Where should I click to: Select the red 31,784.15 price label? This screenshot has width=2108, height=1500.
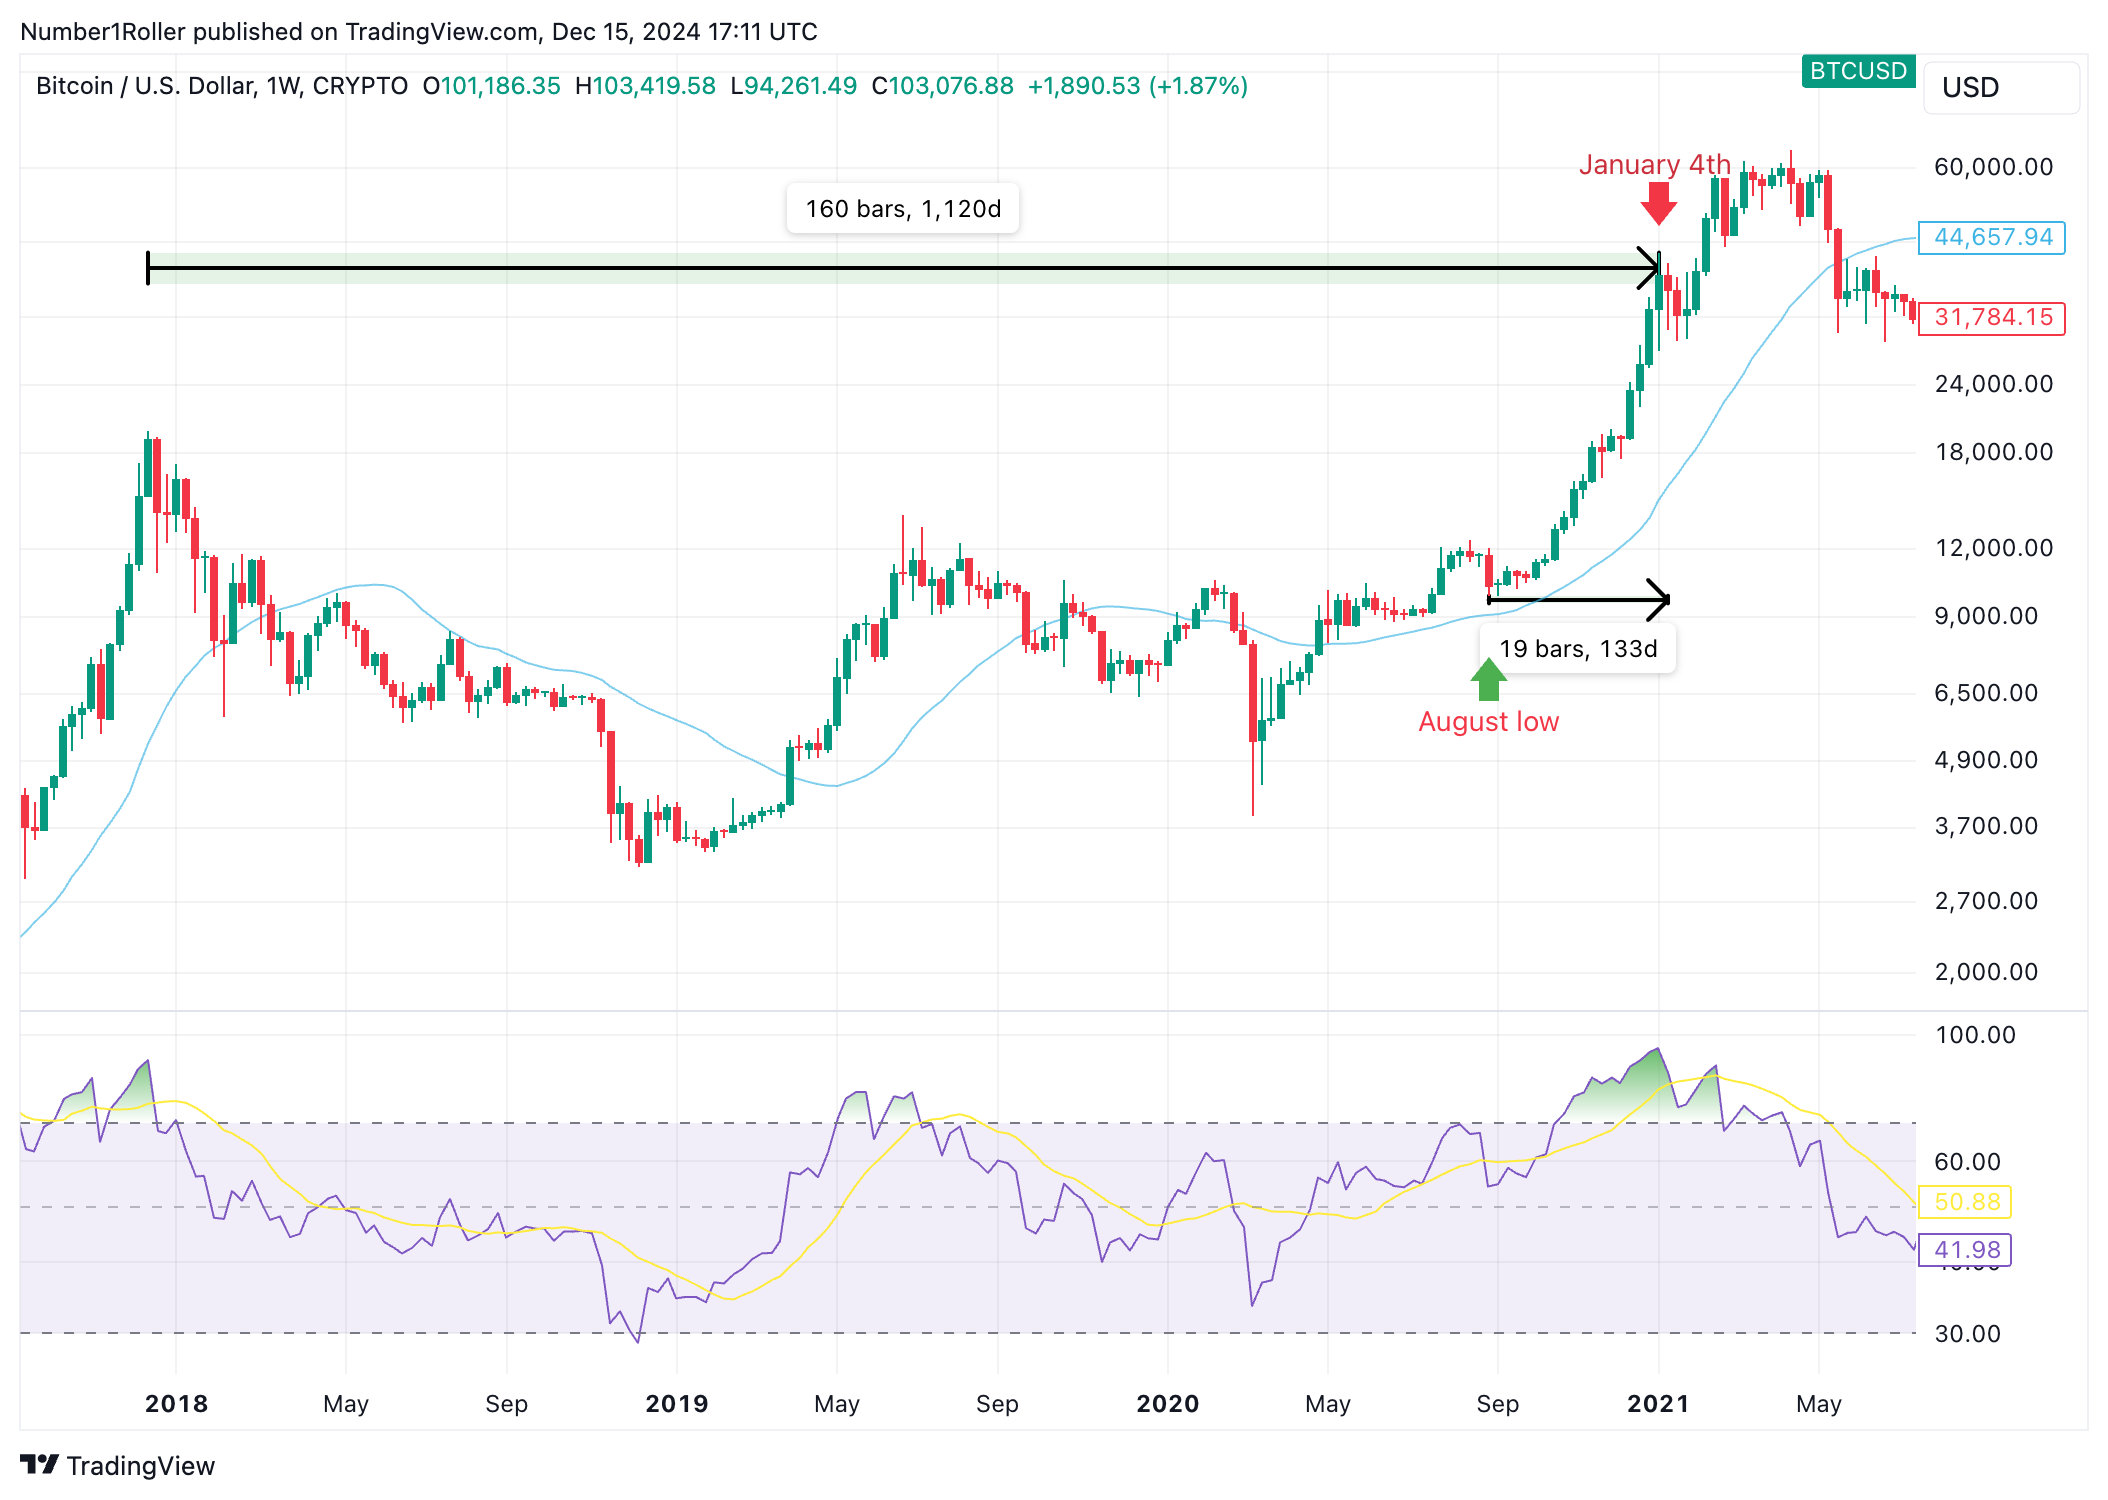point(1992,318)
